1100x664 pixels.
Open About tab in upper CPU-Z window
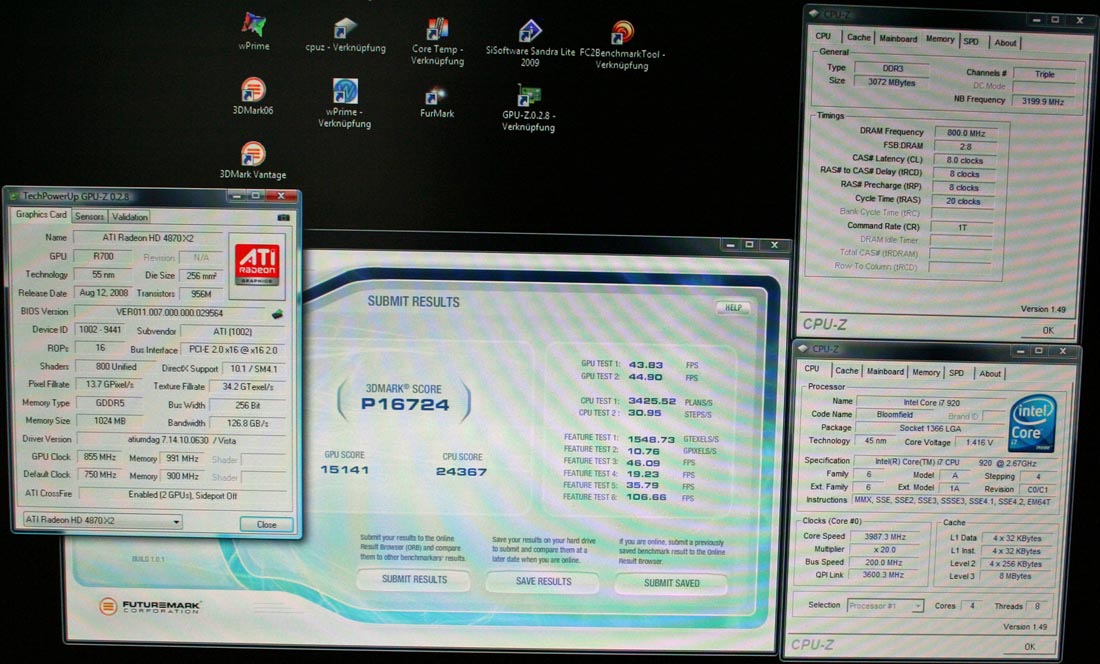(1005, 43)
